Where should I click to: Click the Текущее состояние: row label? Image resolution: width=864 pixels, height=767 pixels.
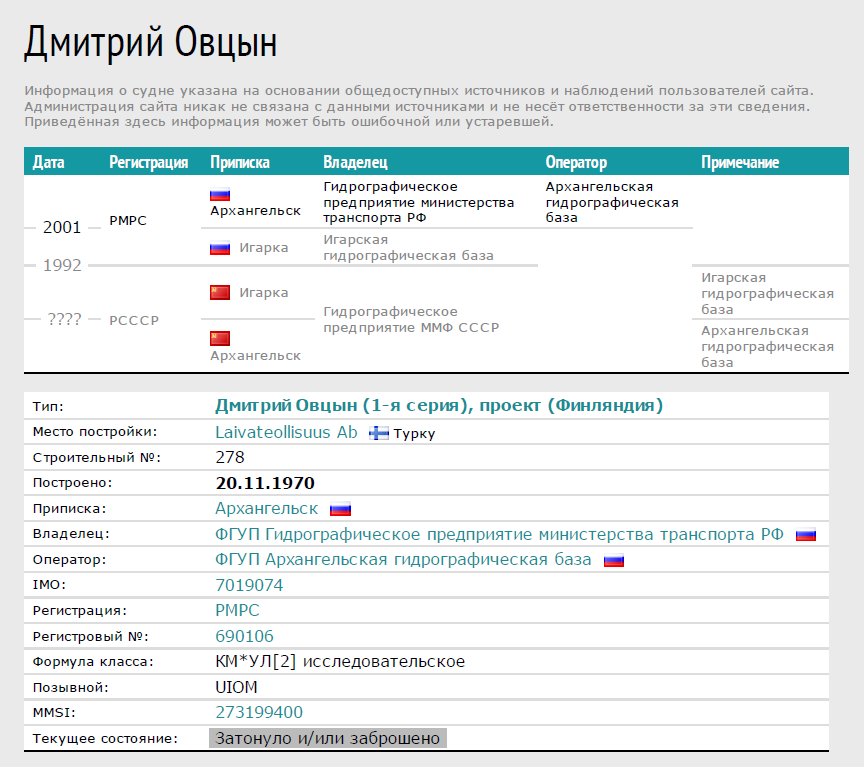coord(105,738)
